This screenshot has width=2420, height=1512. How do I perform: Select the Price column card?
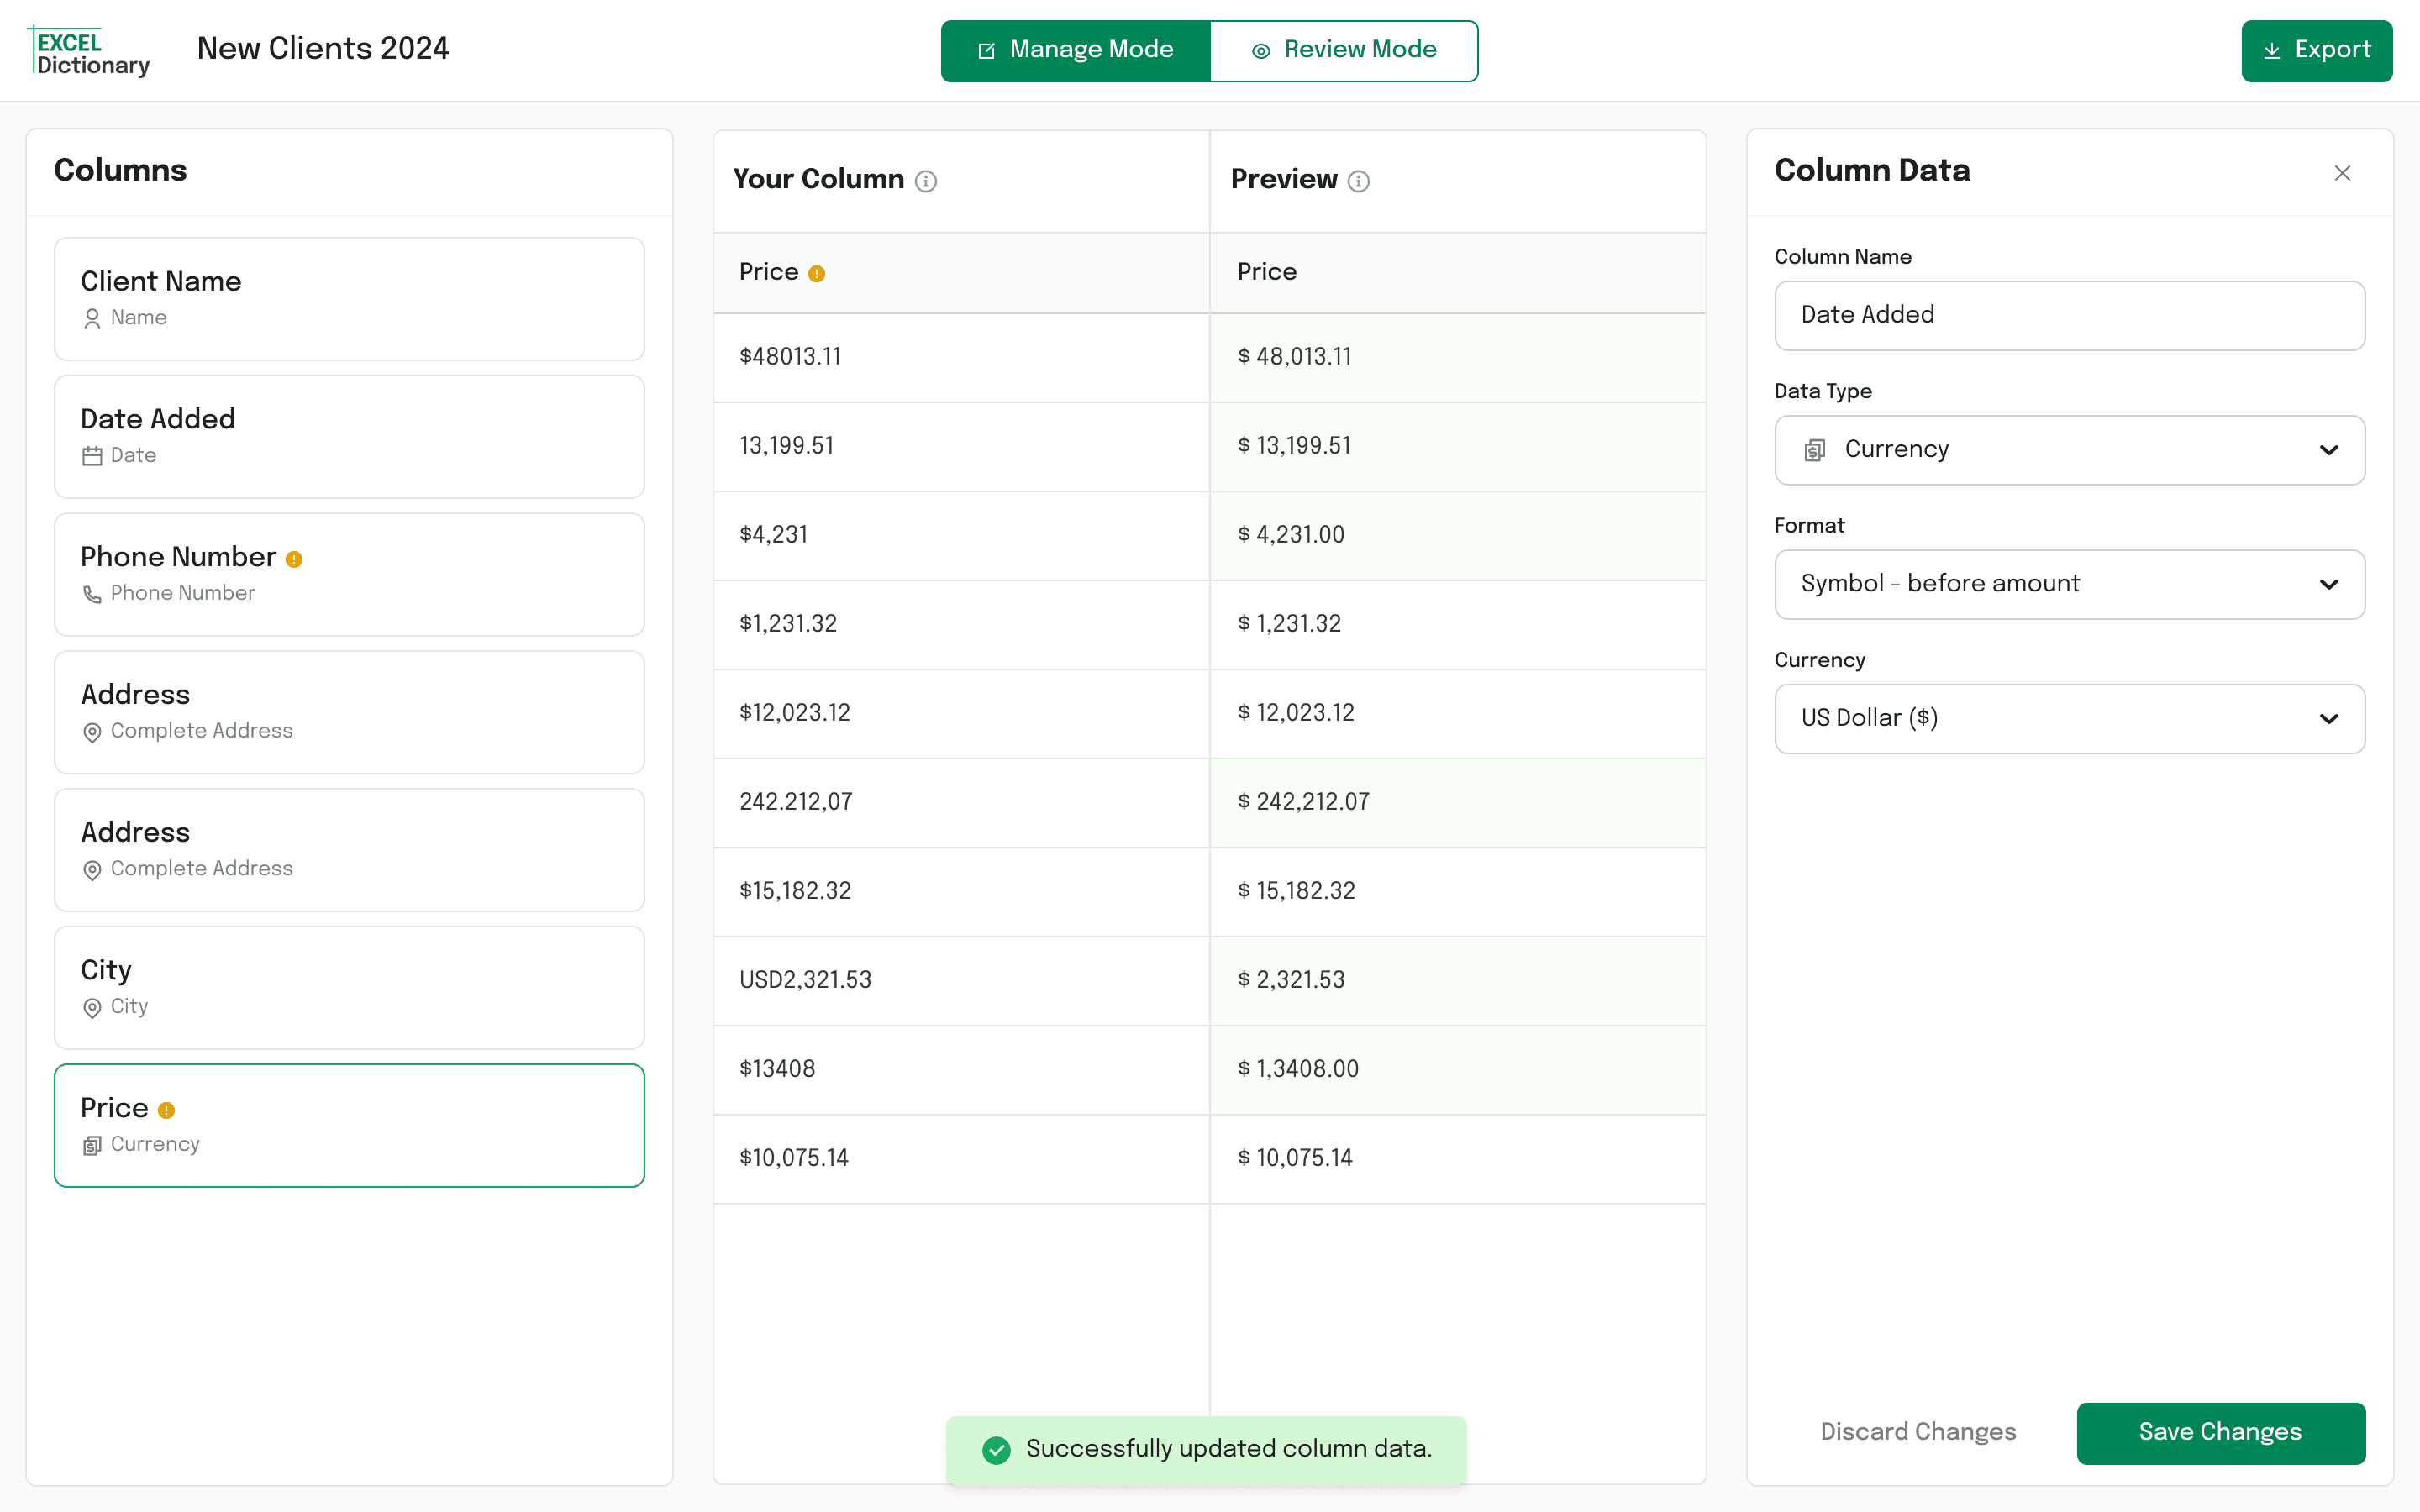(x=349, y=1126)
